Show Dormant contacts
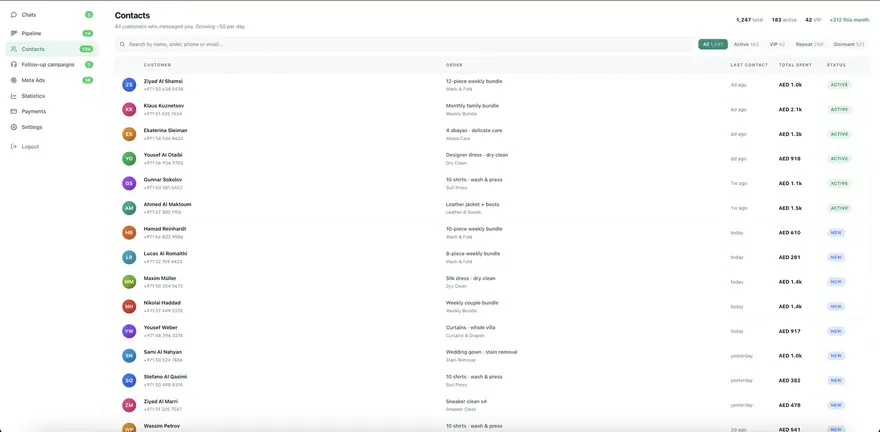880x432 pixels. 849,44
